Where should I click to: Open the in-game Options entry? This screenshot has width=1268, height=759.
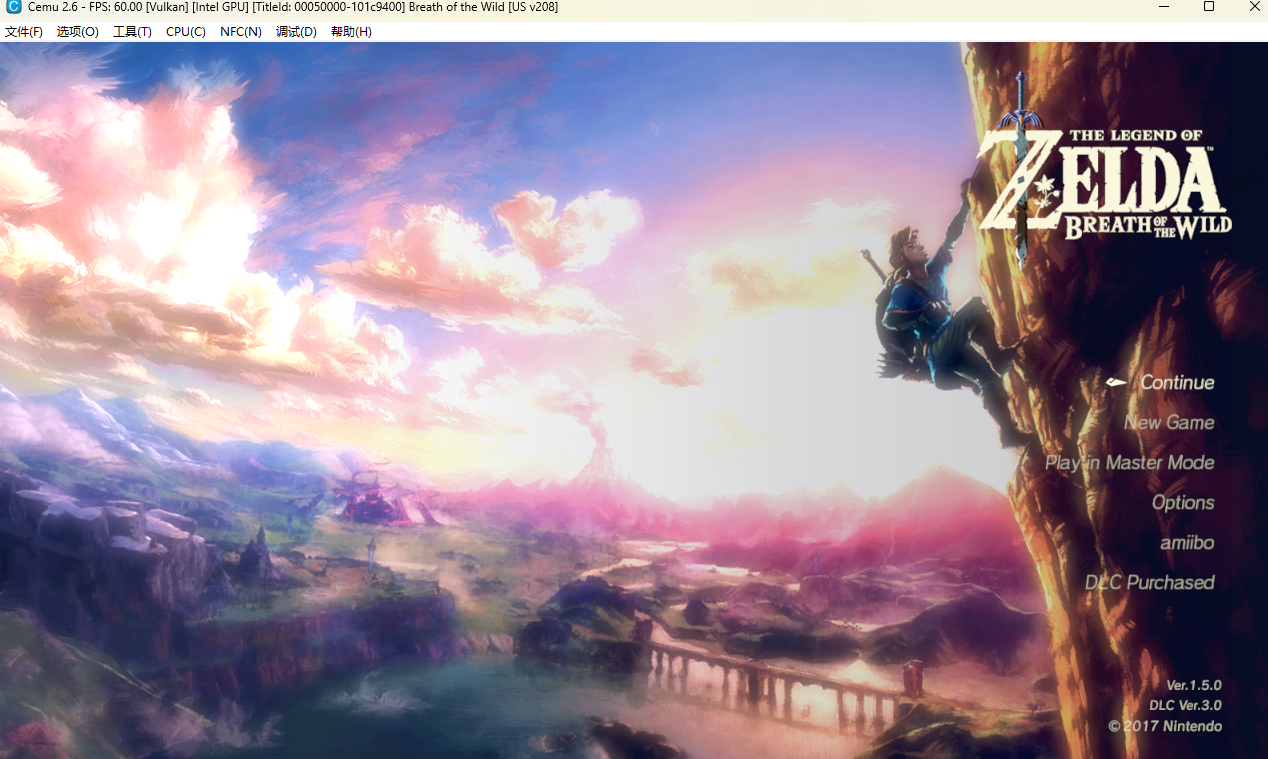point(1182,503)
